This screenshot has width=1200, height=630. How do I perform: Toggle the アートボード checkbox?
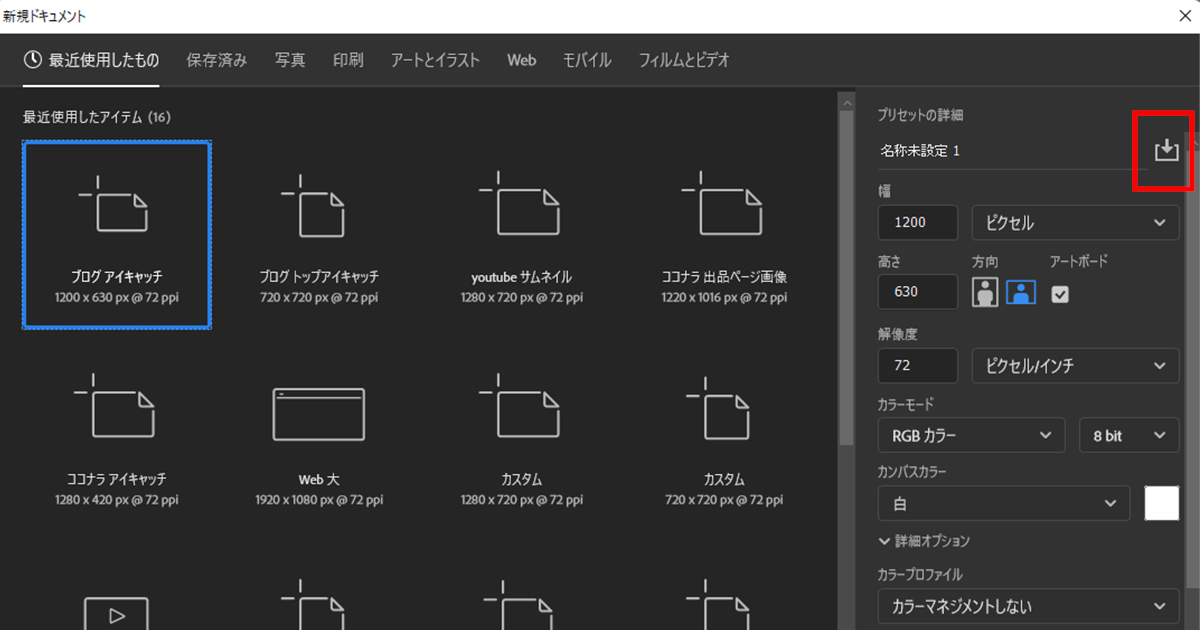point(1061,293)
